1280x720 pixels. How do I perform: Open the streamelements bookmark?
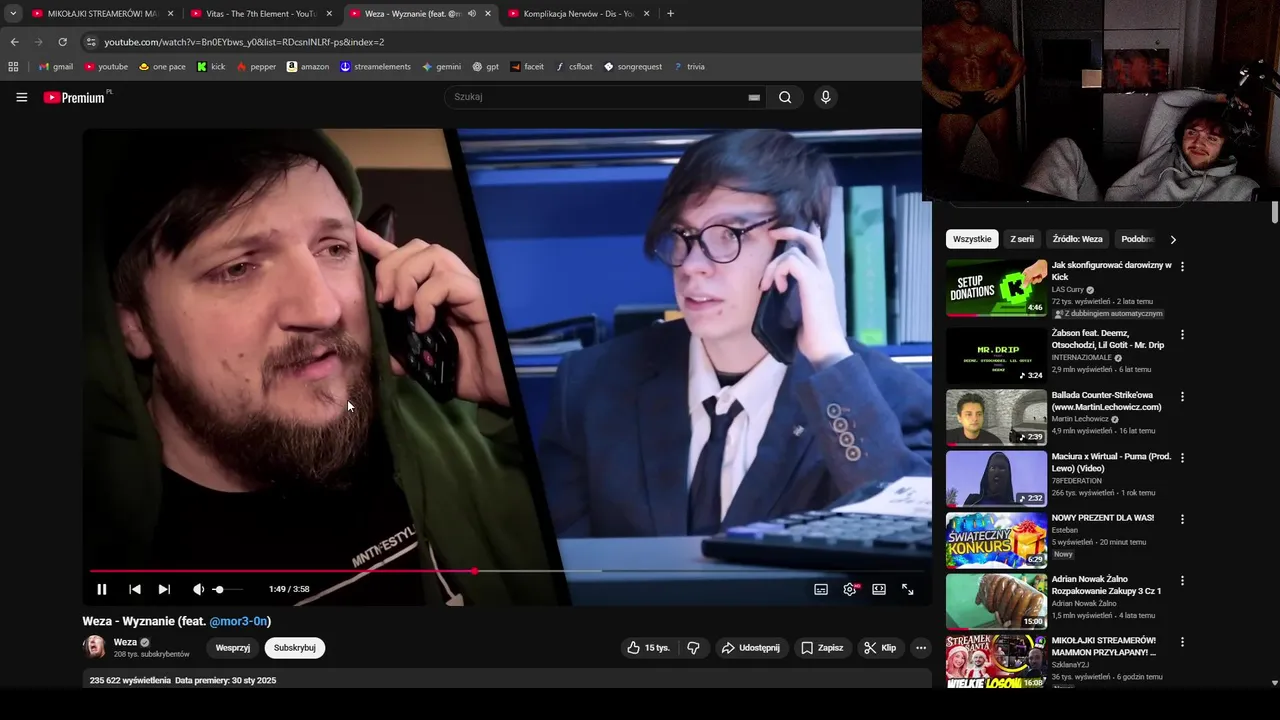[x=375, y=67]
